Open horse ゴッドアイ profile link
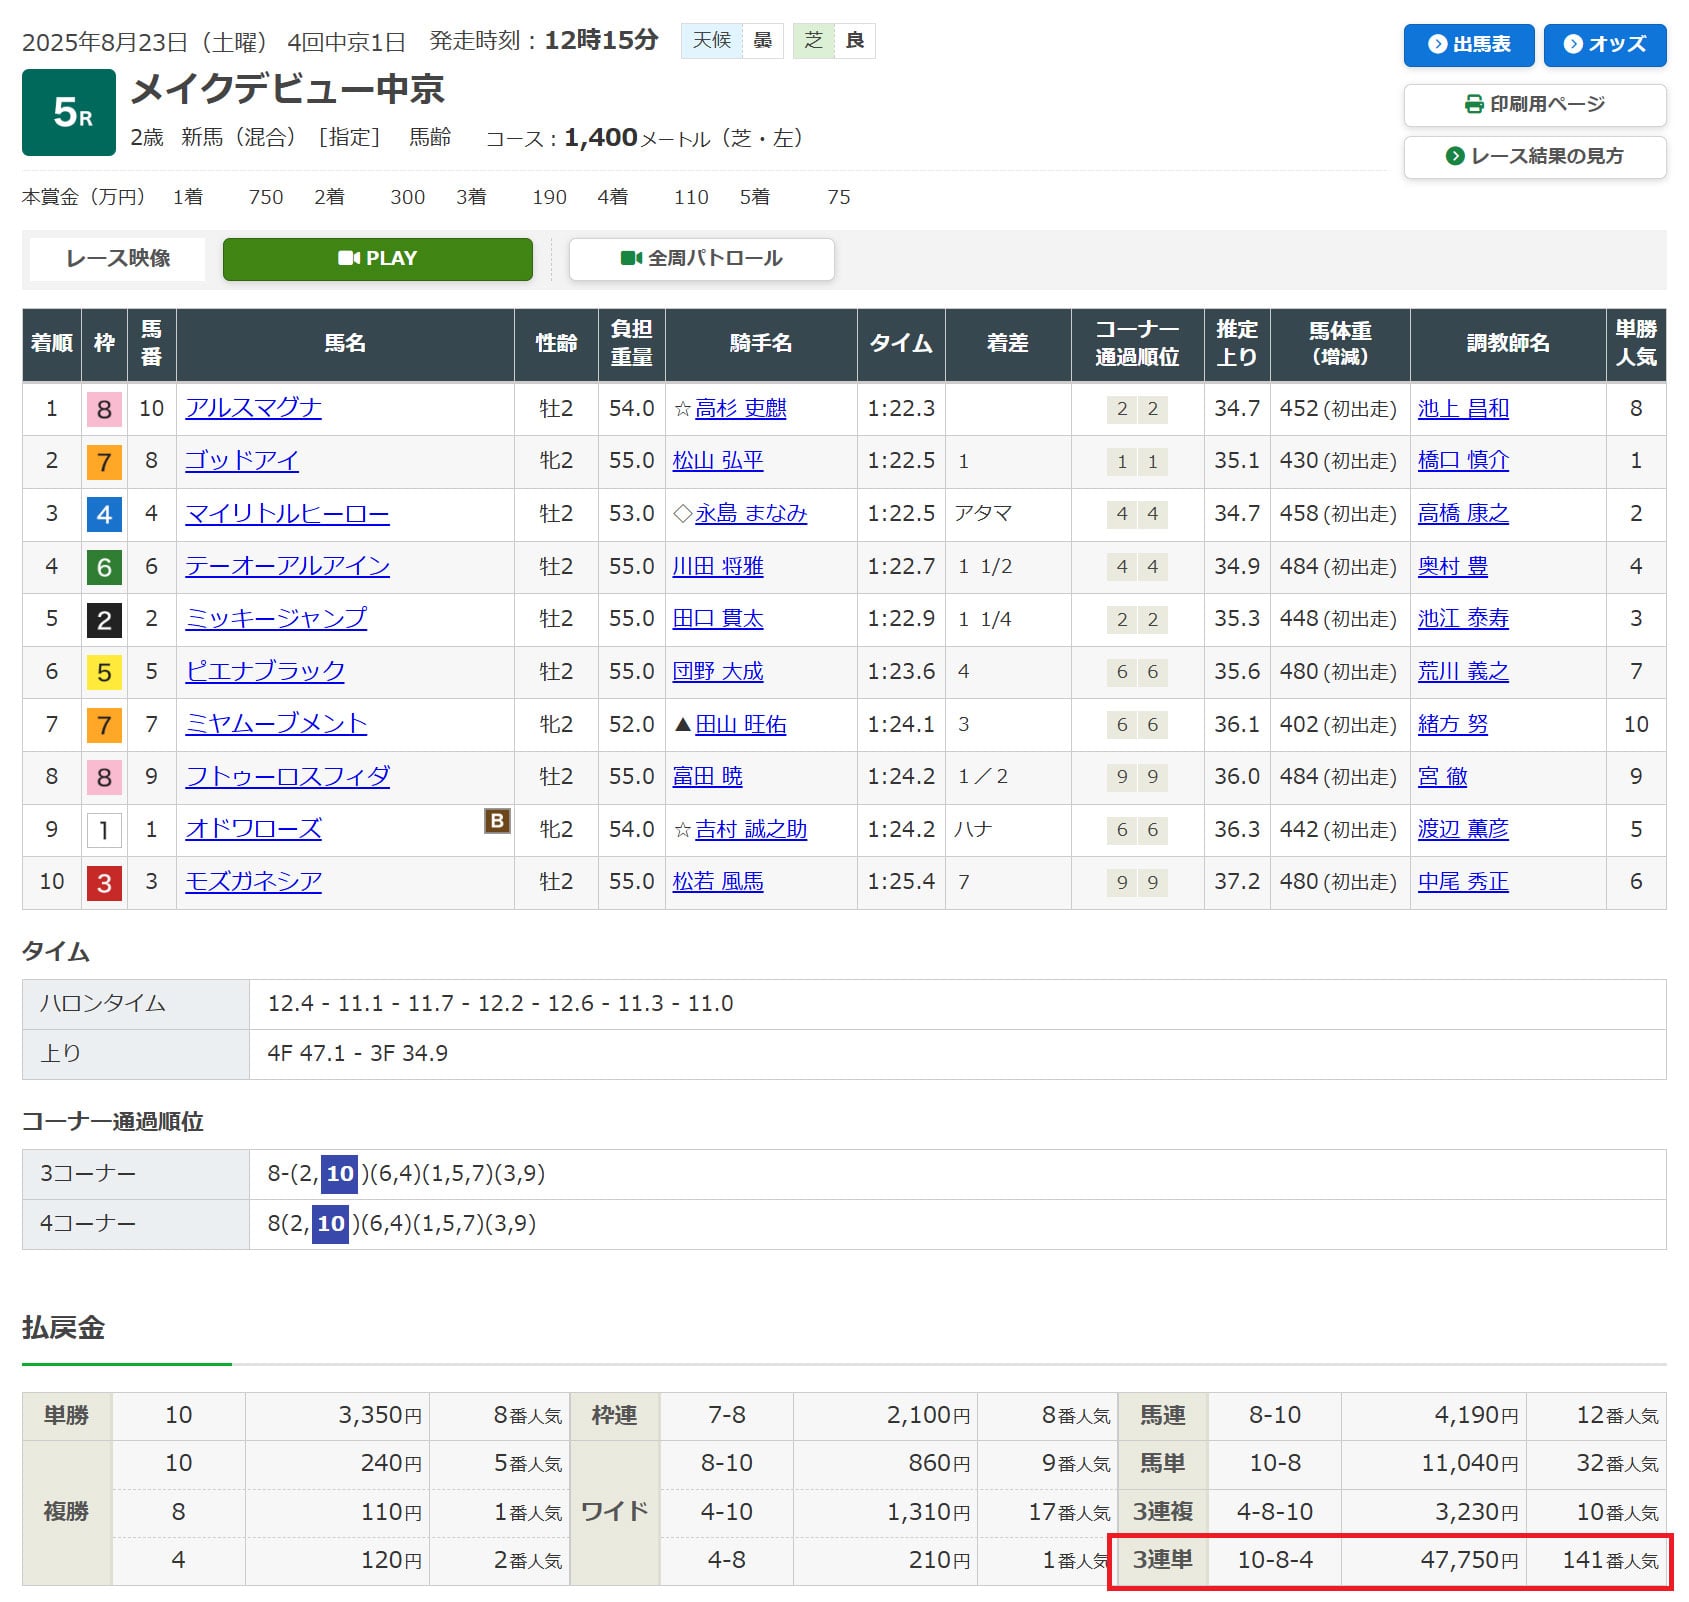Screen dimensions: 1689x1602 (242, 461)
